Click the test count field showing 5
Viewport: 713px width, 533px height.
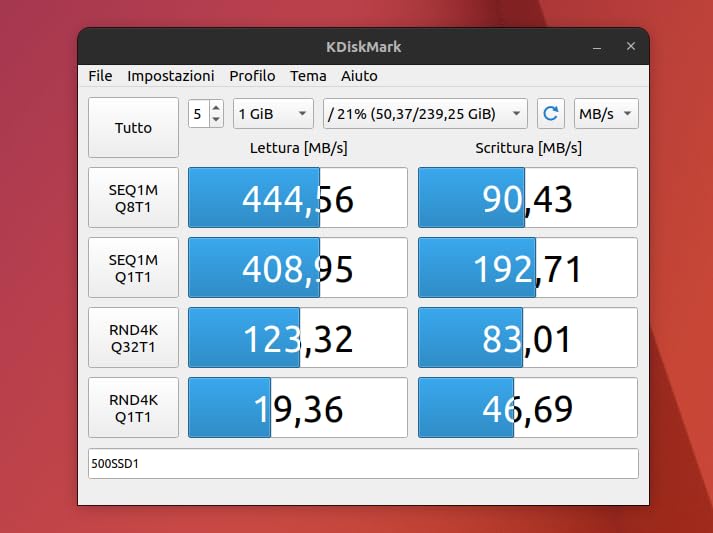(199, 114)
